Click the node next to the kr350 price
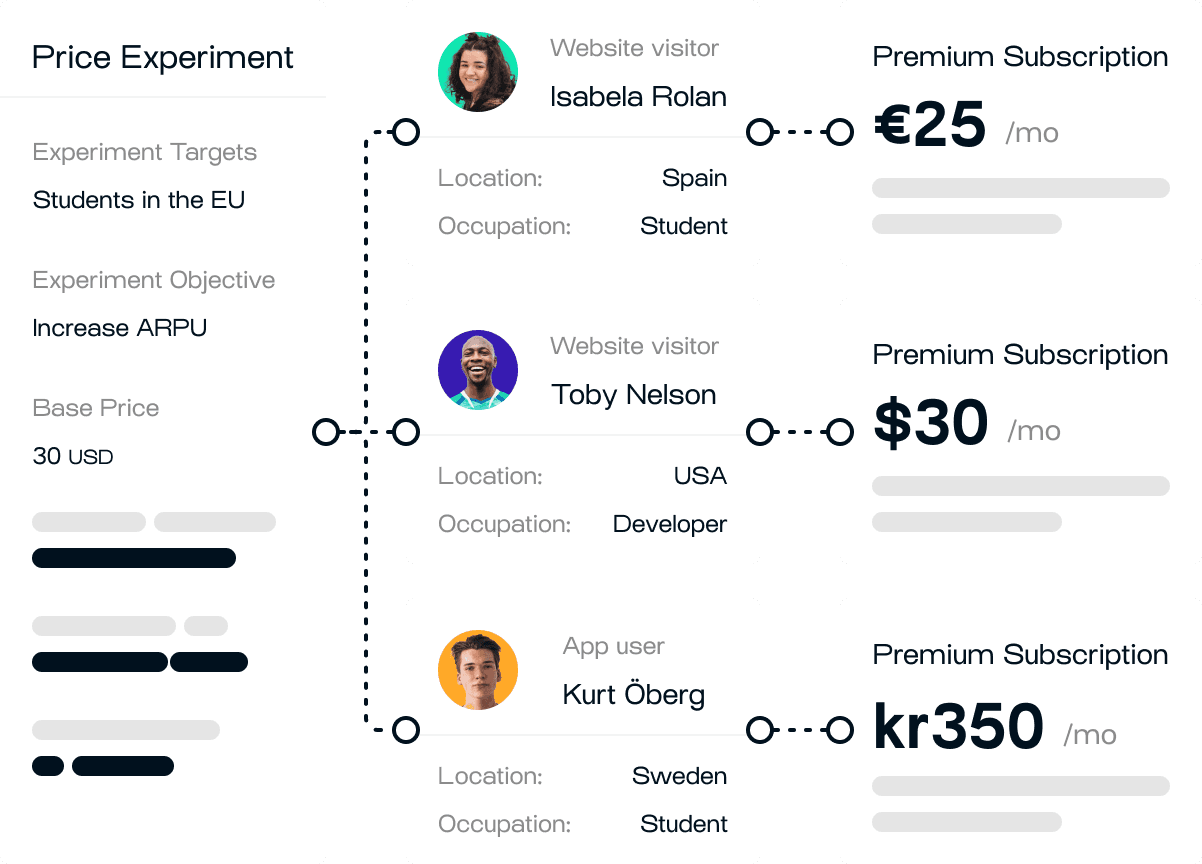1202x864 pixels. coord(840,730)
